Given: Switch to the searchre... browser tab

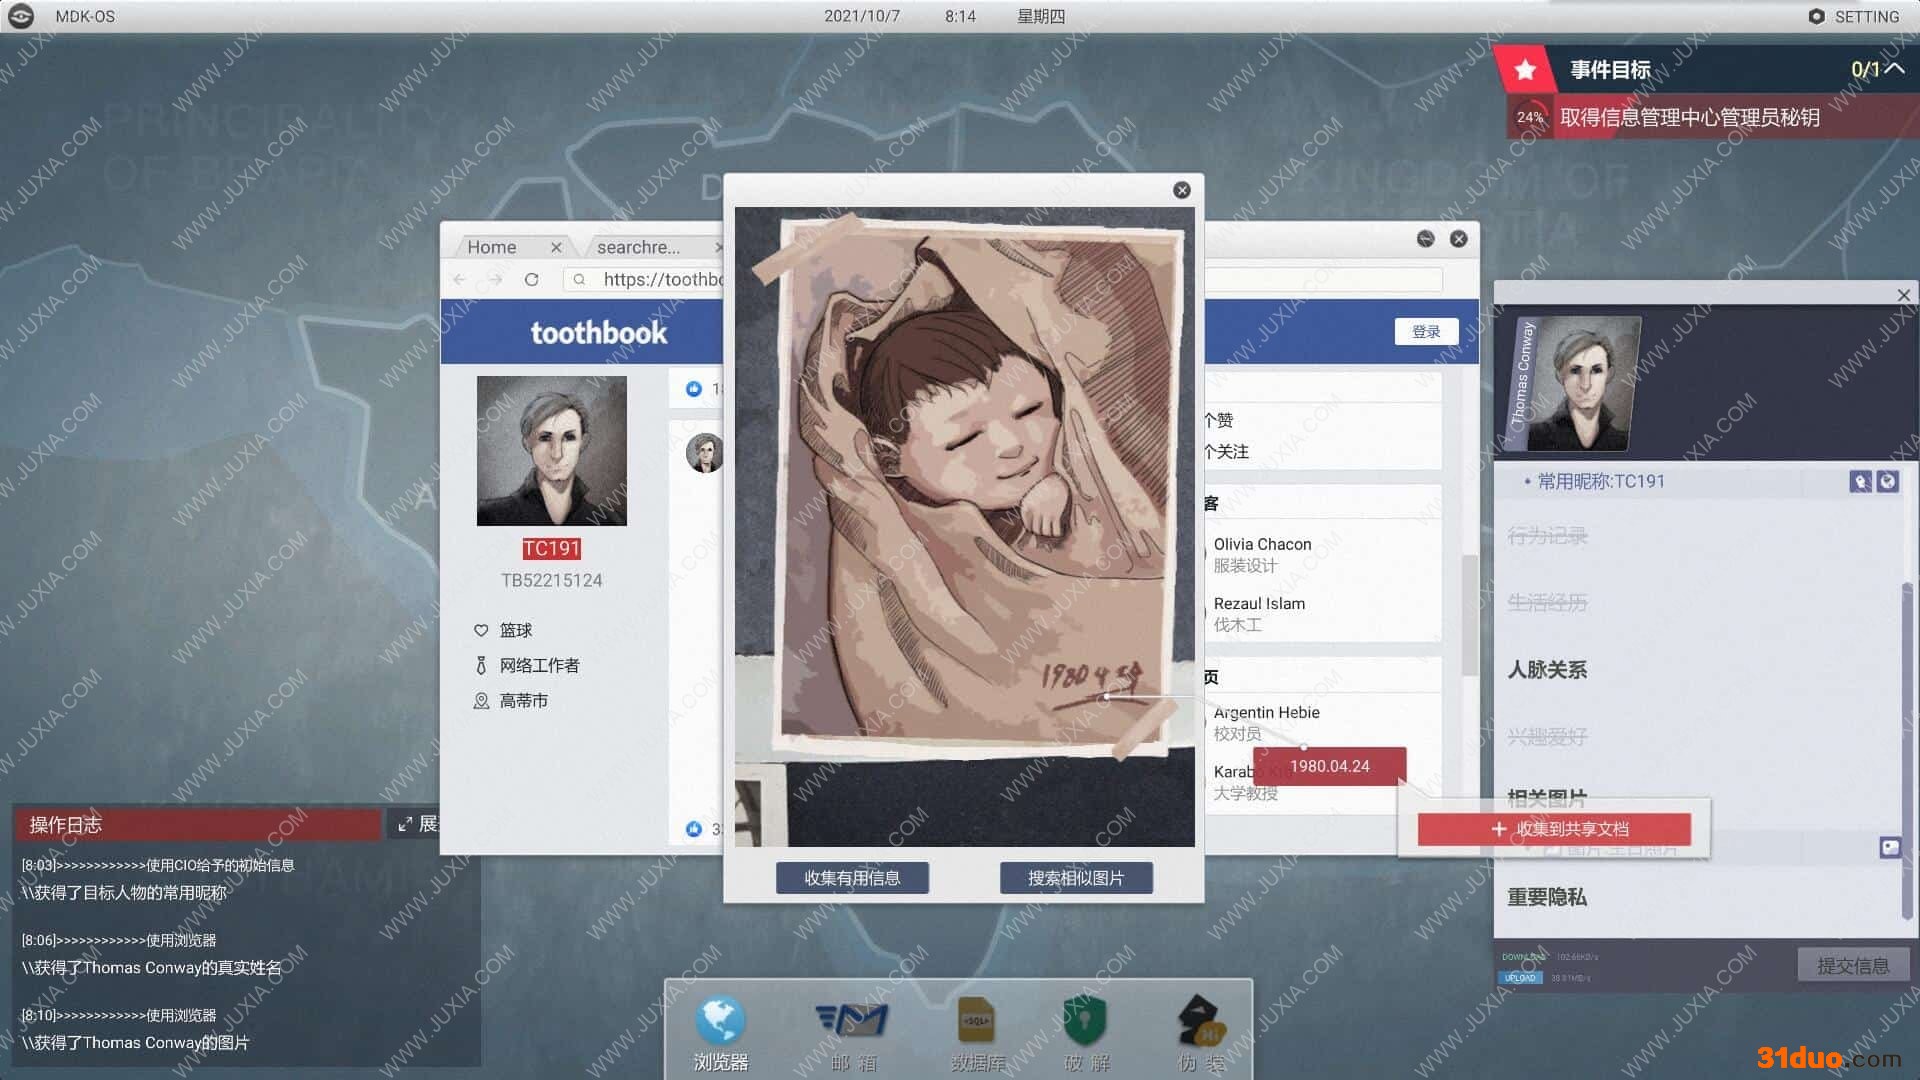Looking at the screenshot, I should pyautogui.click(x=638, y=247).
